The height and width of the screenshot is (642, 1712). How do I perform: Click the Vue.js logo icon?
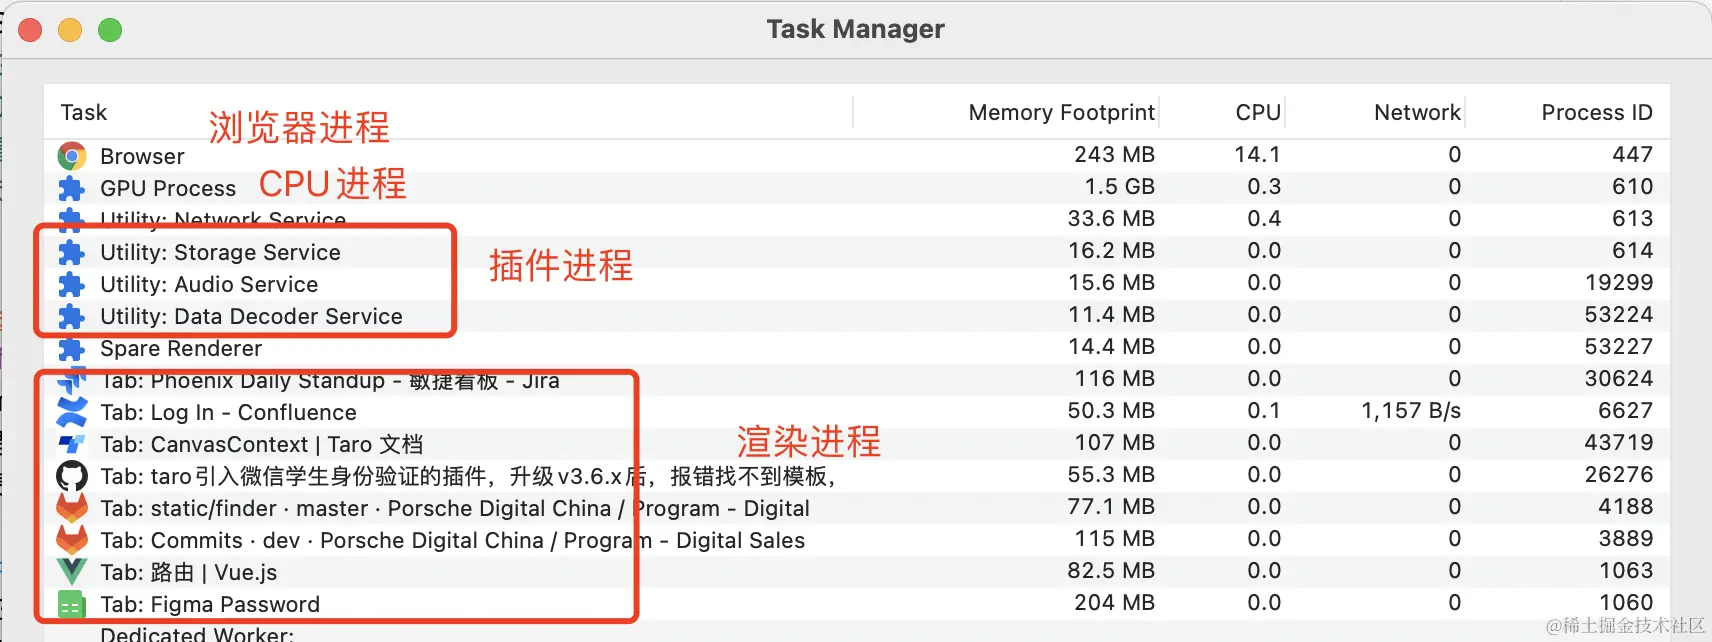coord(71,572)
